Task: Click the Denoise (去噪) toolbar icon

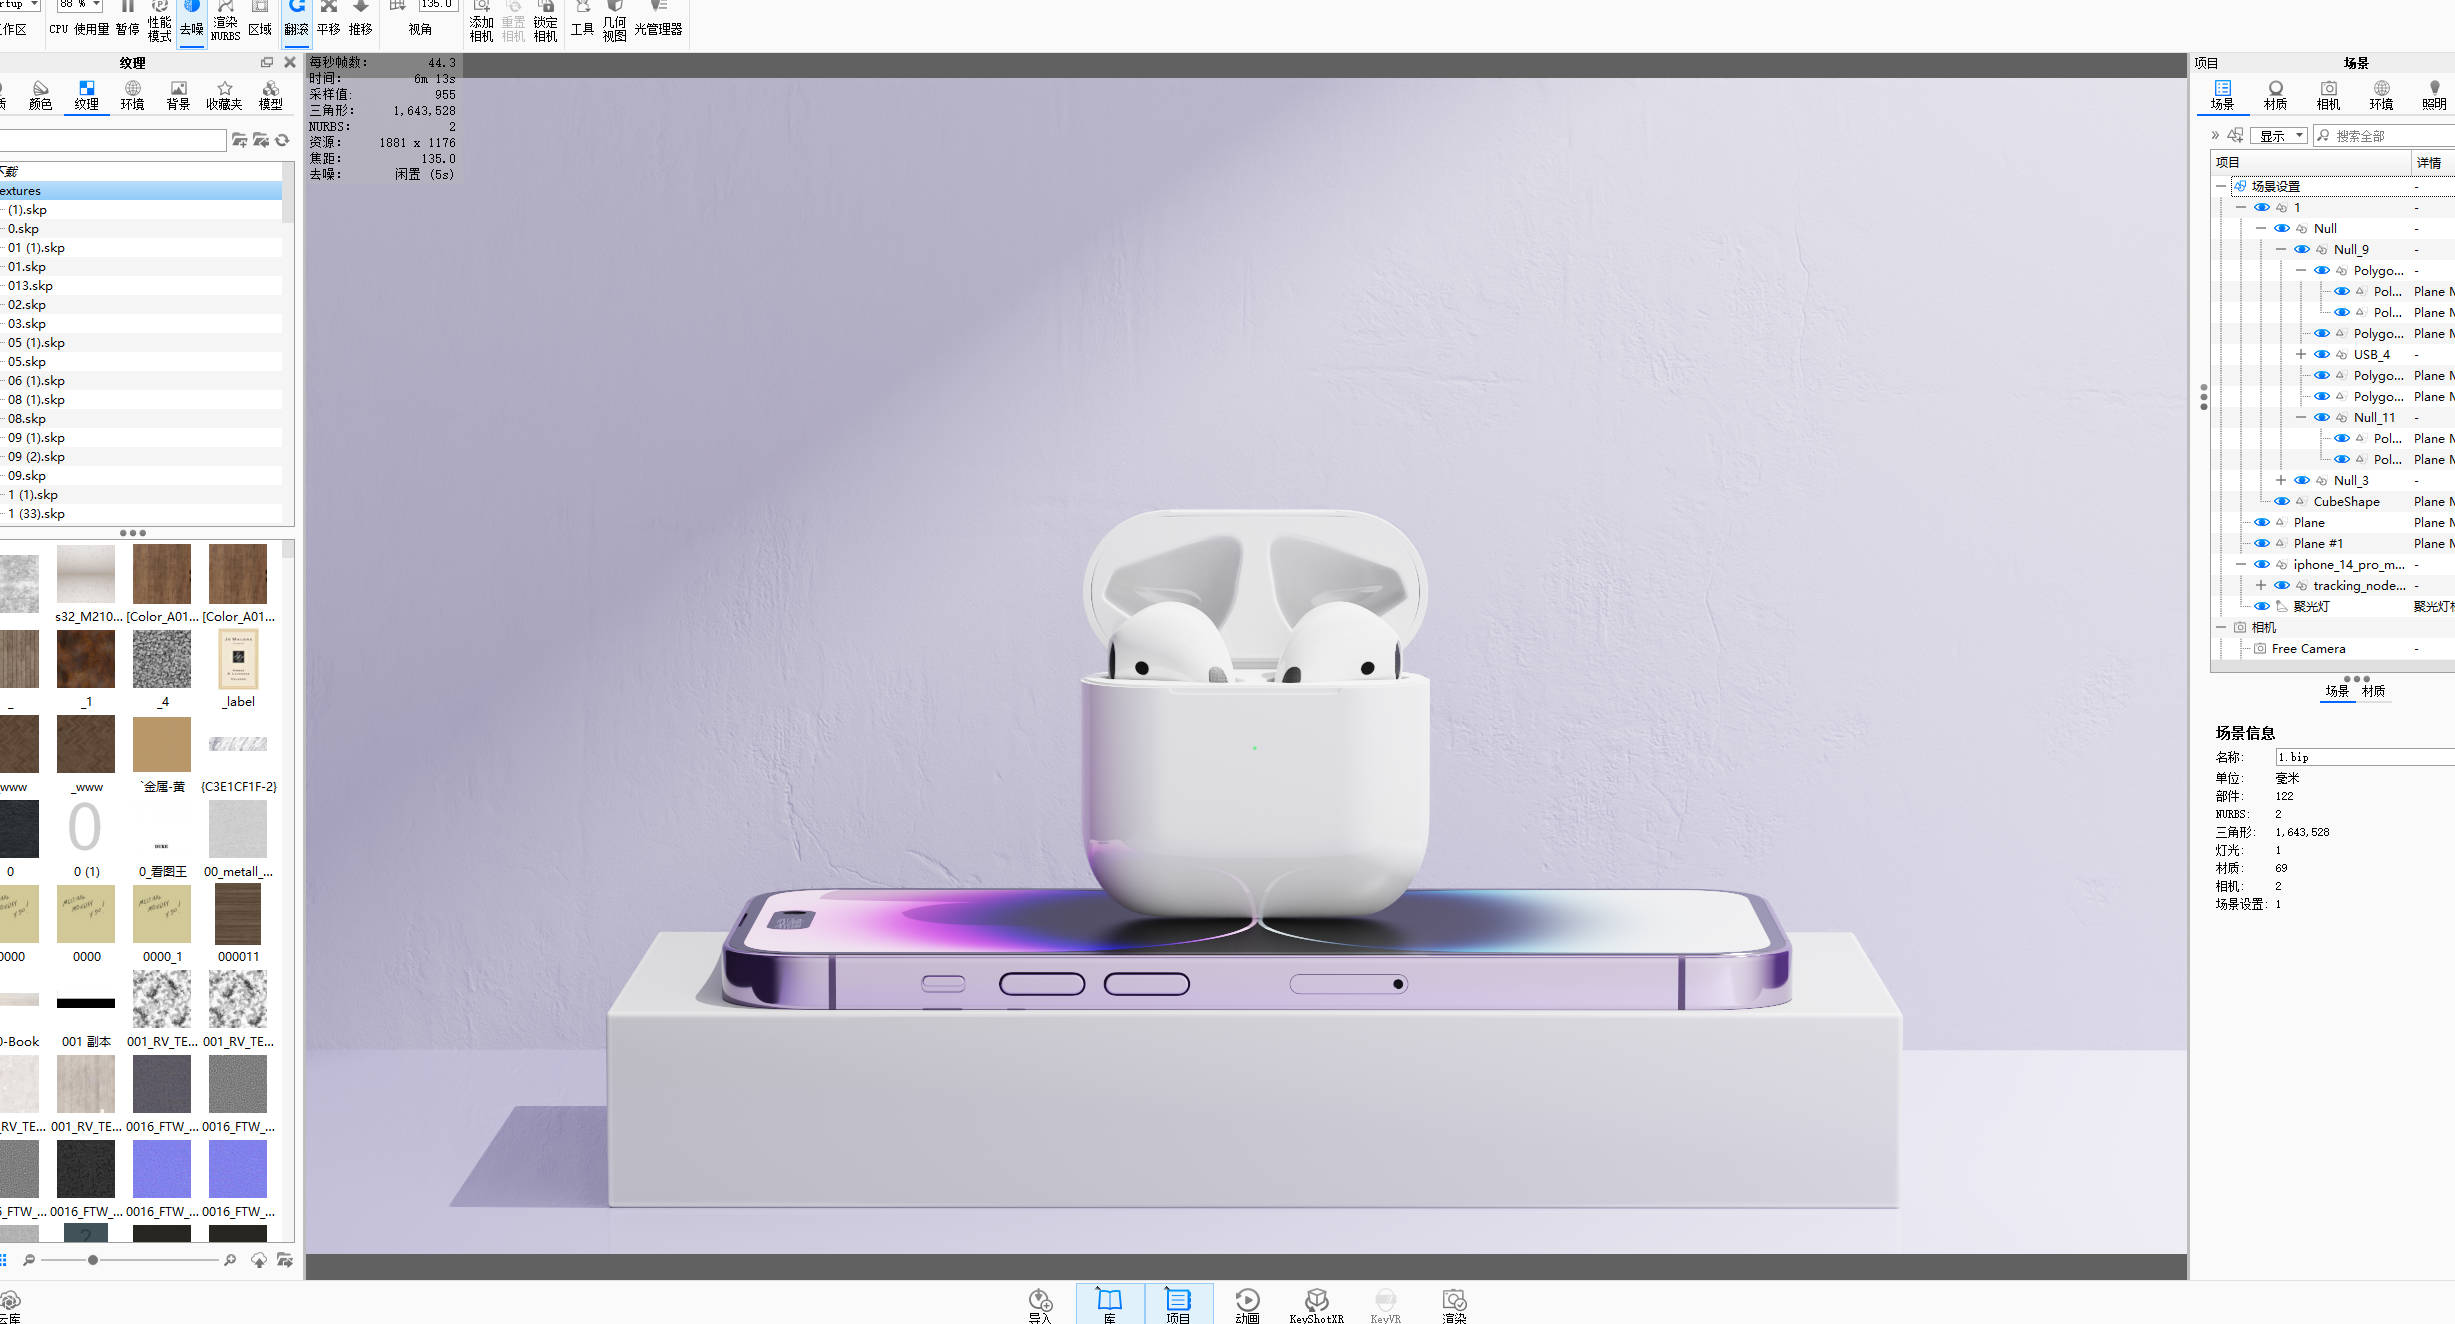Action: click(x=191, y=18)
